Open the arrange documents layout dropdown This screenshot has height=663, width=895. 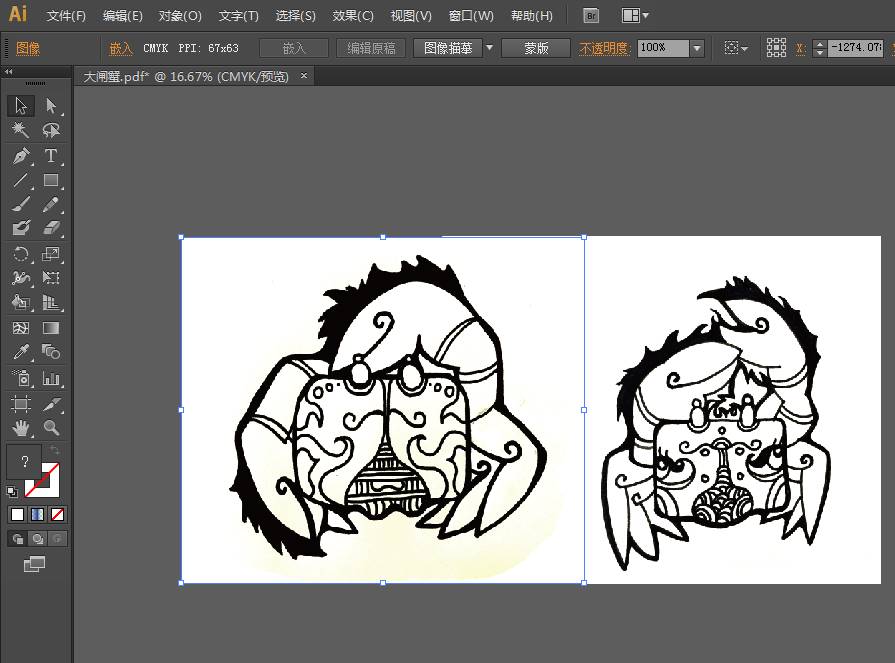pos(635,15)
